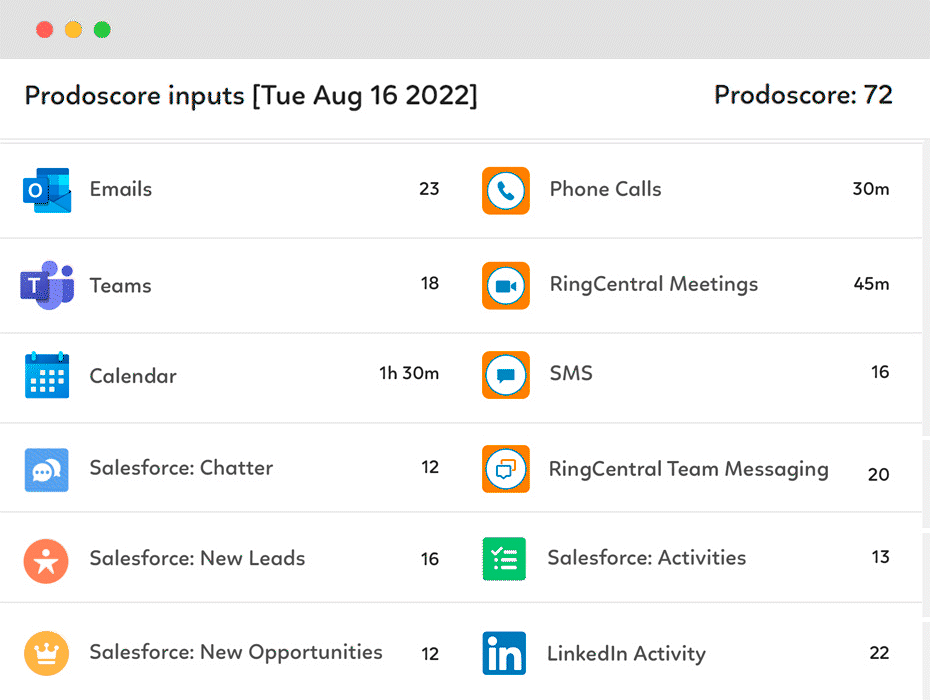Click the Prodoscore: 72 score text
This screenshot has width=930, height=700.
[x=803, y=96]
